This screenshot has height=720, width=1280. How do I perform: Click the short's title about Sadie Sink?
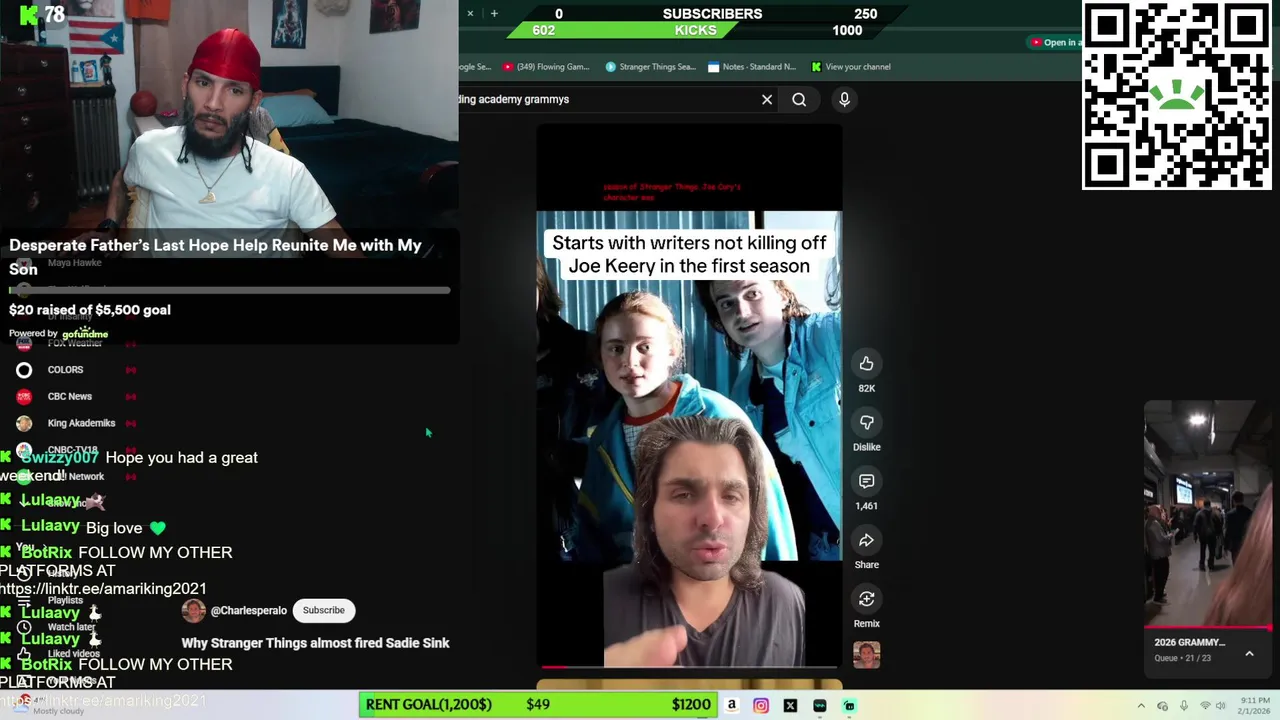click(x=315, y=643)
